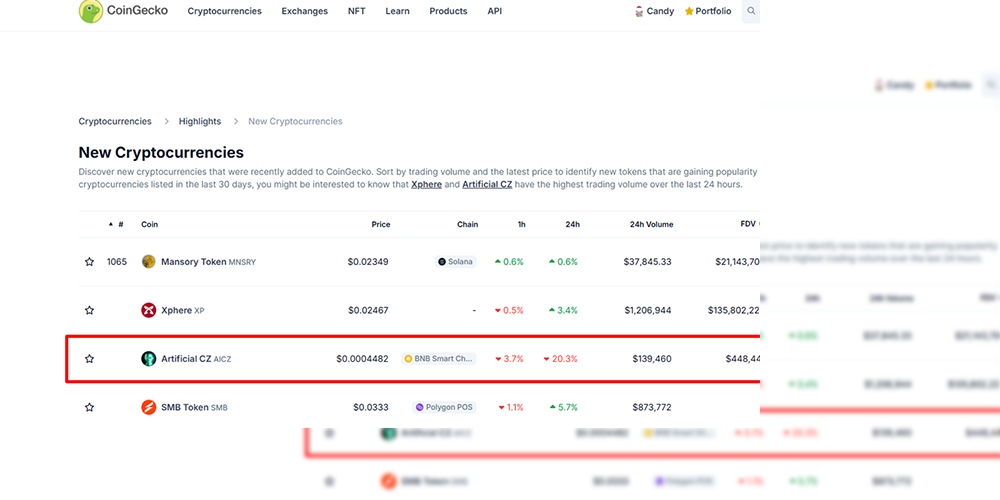1000x500 pixels.
Task: Click Artificial CZ price $0.0004482
Action: pyautogui.click(x=362, y=359)
